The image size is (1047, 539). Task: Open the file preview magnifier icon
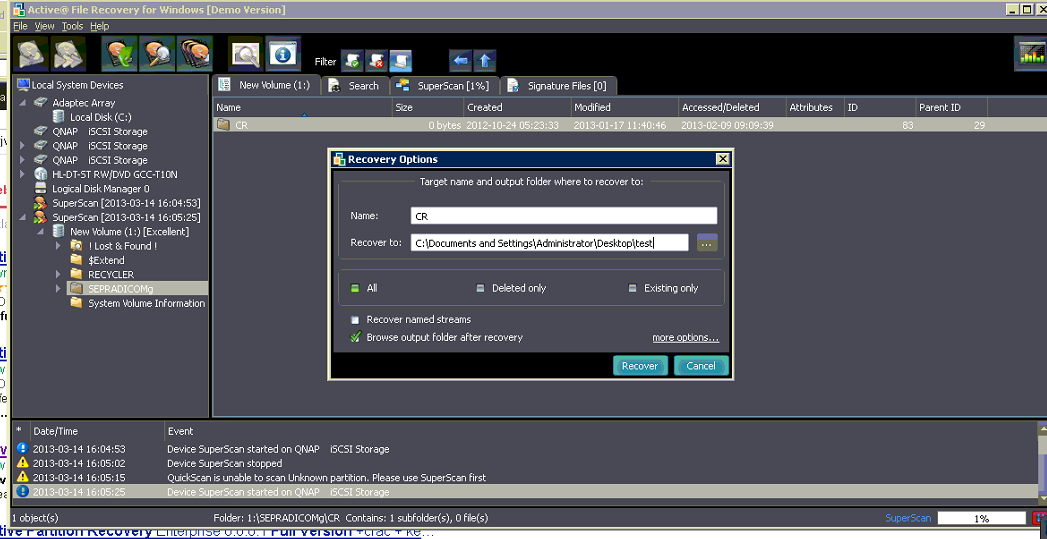[245, 54]
